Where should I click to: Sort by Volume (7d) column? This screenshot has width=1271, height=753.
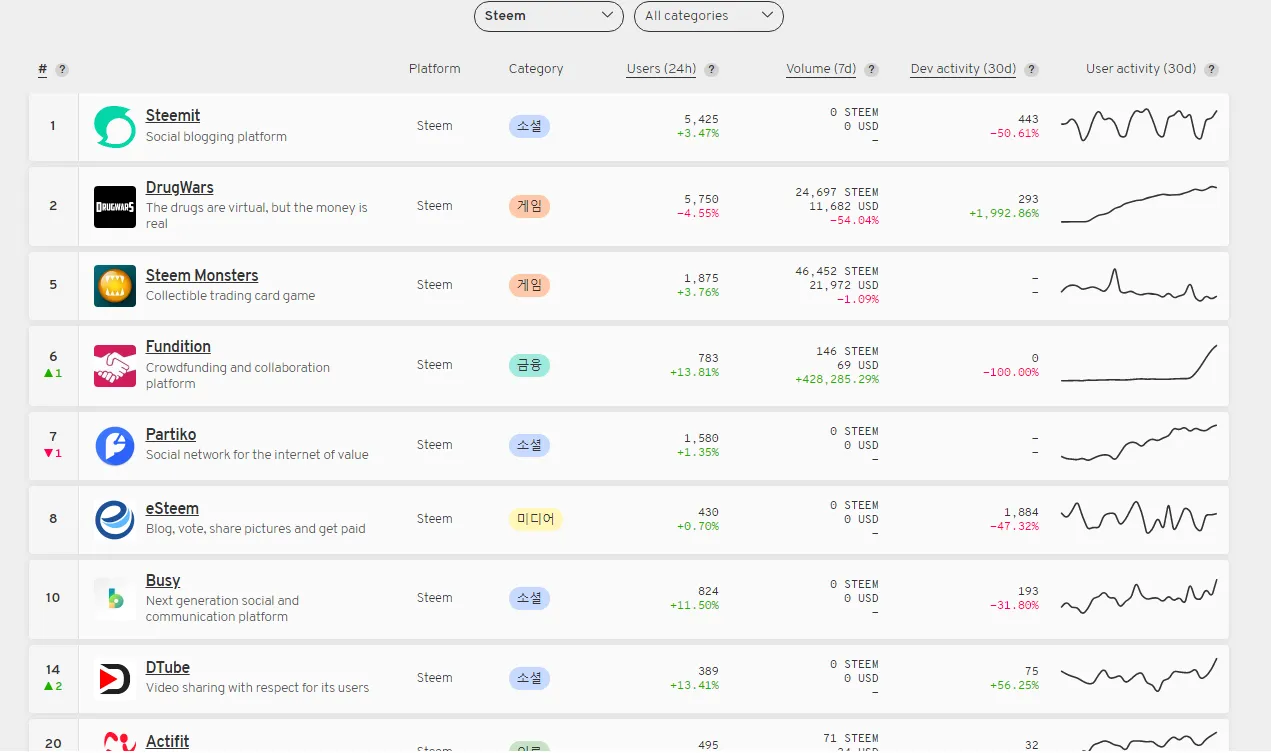821,69
